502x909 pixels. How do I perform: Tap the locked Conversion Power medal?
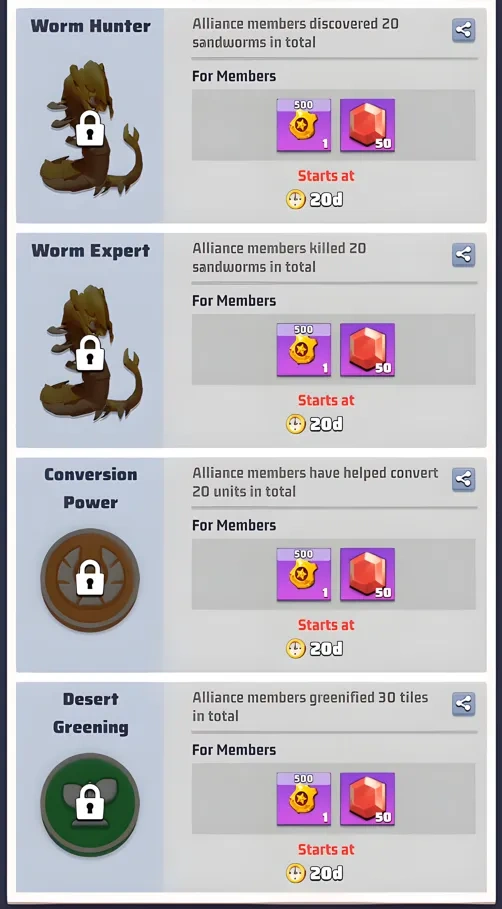point(90,579)
